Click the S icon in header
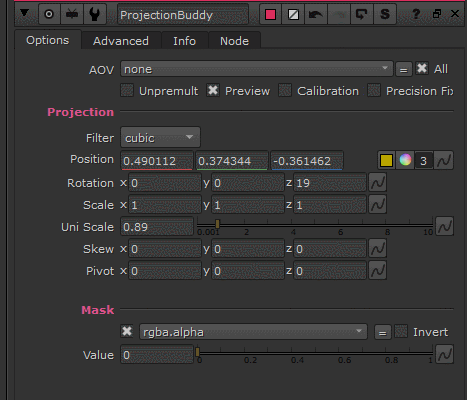The width and height of the screenshot is (467, 400). tap(385, 14)
